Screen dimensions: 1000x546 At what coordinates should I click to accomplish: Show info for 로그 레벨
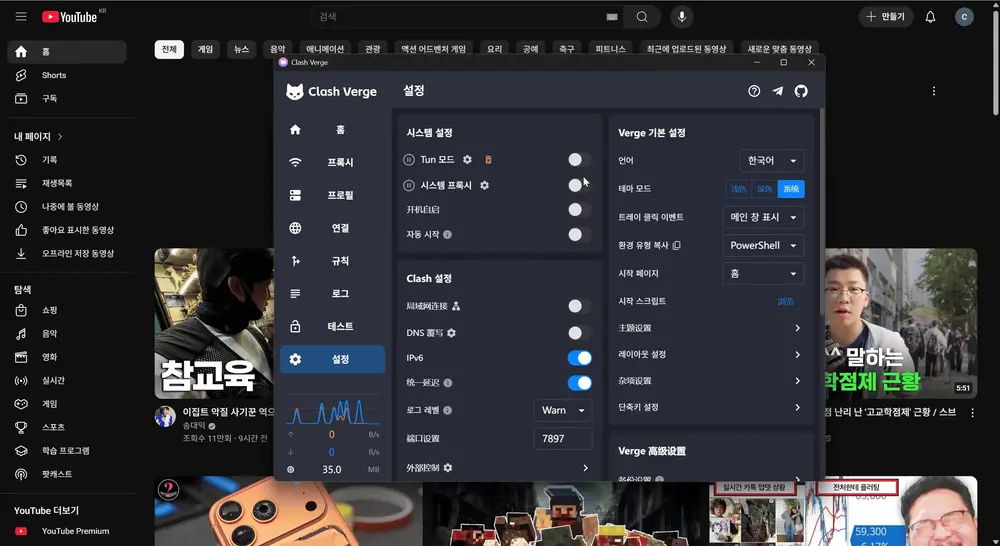(x=448, y=411)
